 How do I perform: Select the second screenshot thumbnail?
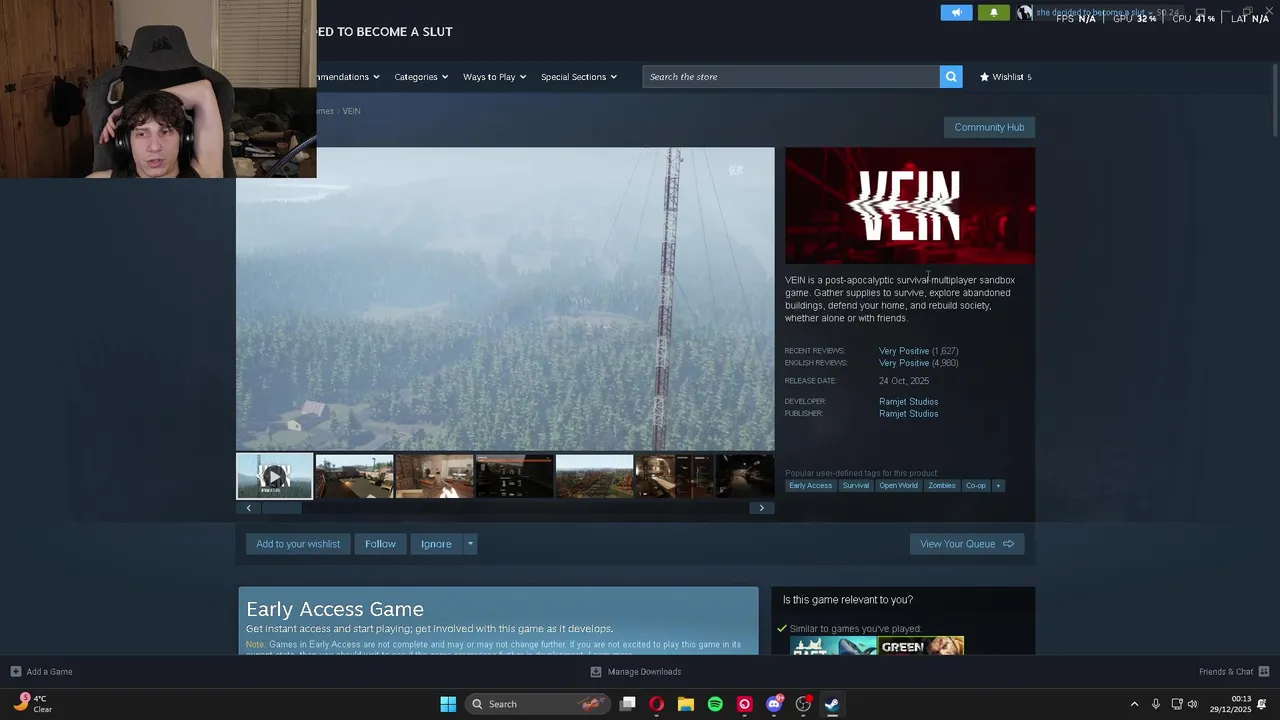point(354,476)
